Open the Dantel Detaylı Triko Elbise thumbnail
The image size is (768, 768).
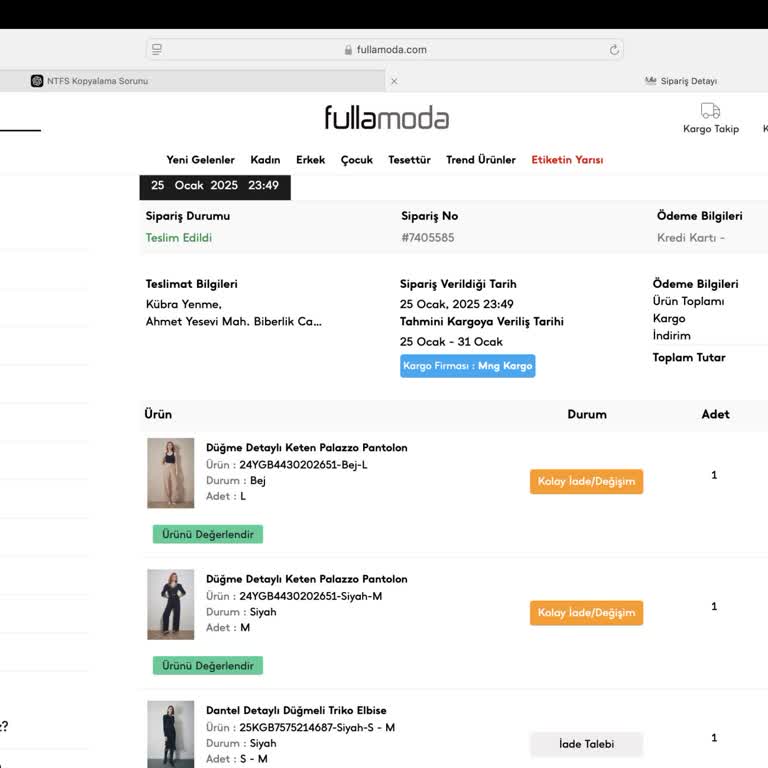click(170, 733)
